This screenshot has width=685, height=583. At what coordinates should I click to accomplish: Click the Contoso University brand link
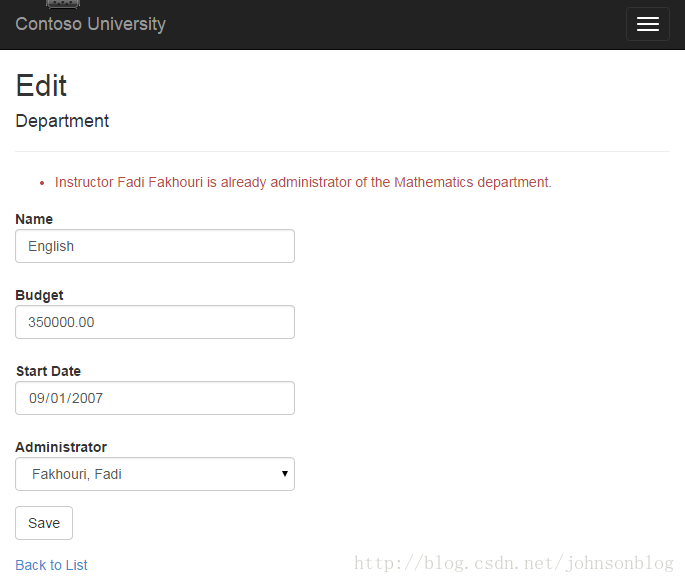point(91,24)
